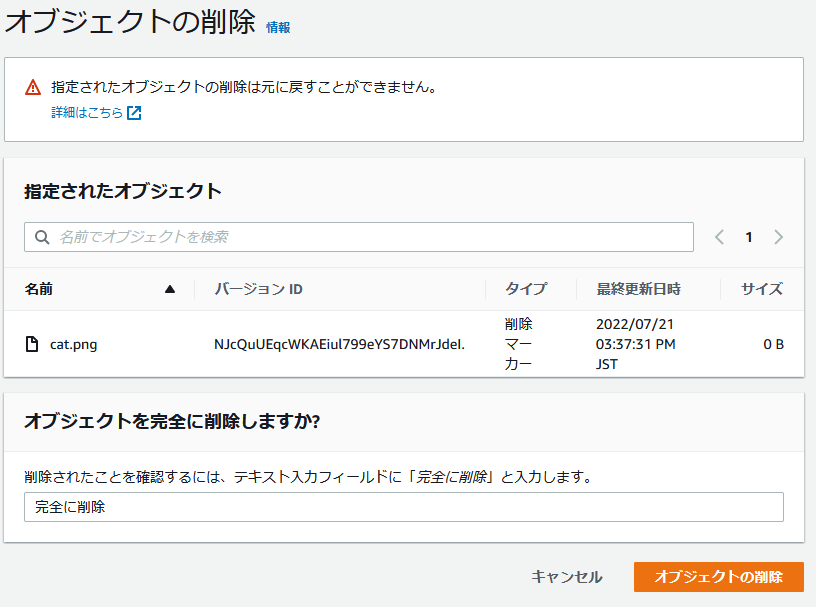Go to previous page with left chevron

(719, 237)
